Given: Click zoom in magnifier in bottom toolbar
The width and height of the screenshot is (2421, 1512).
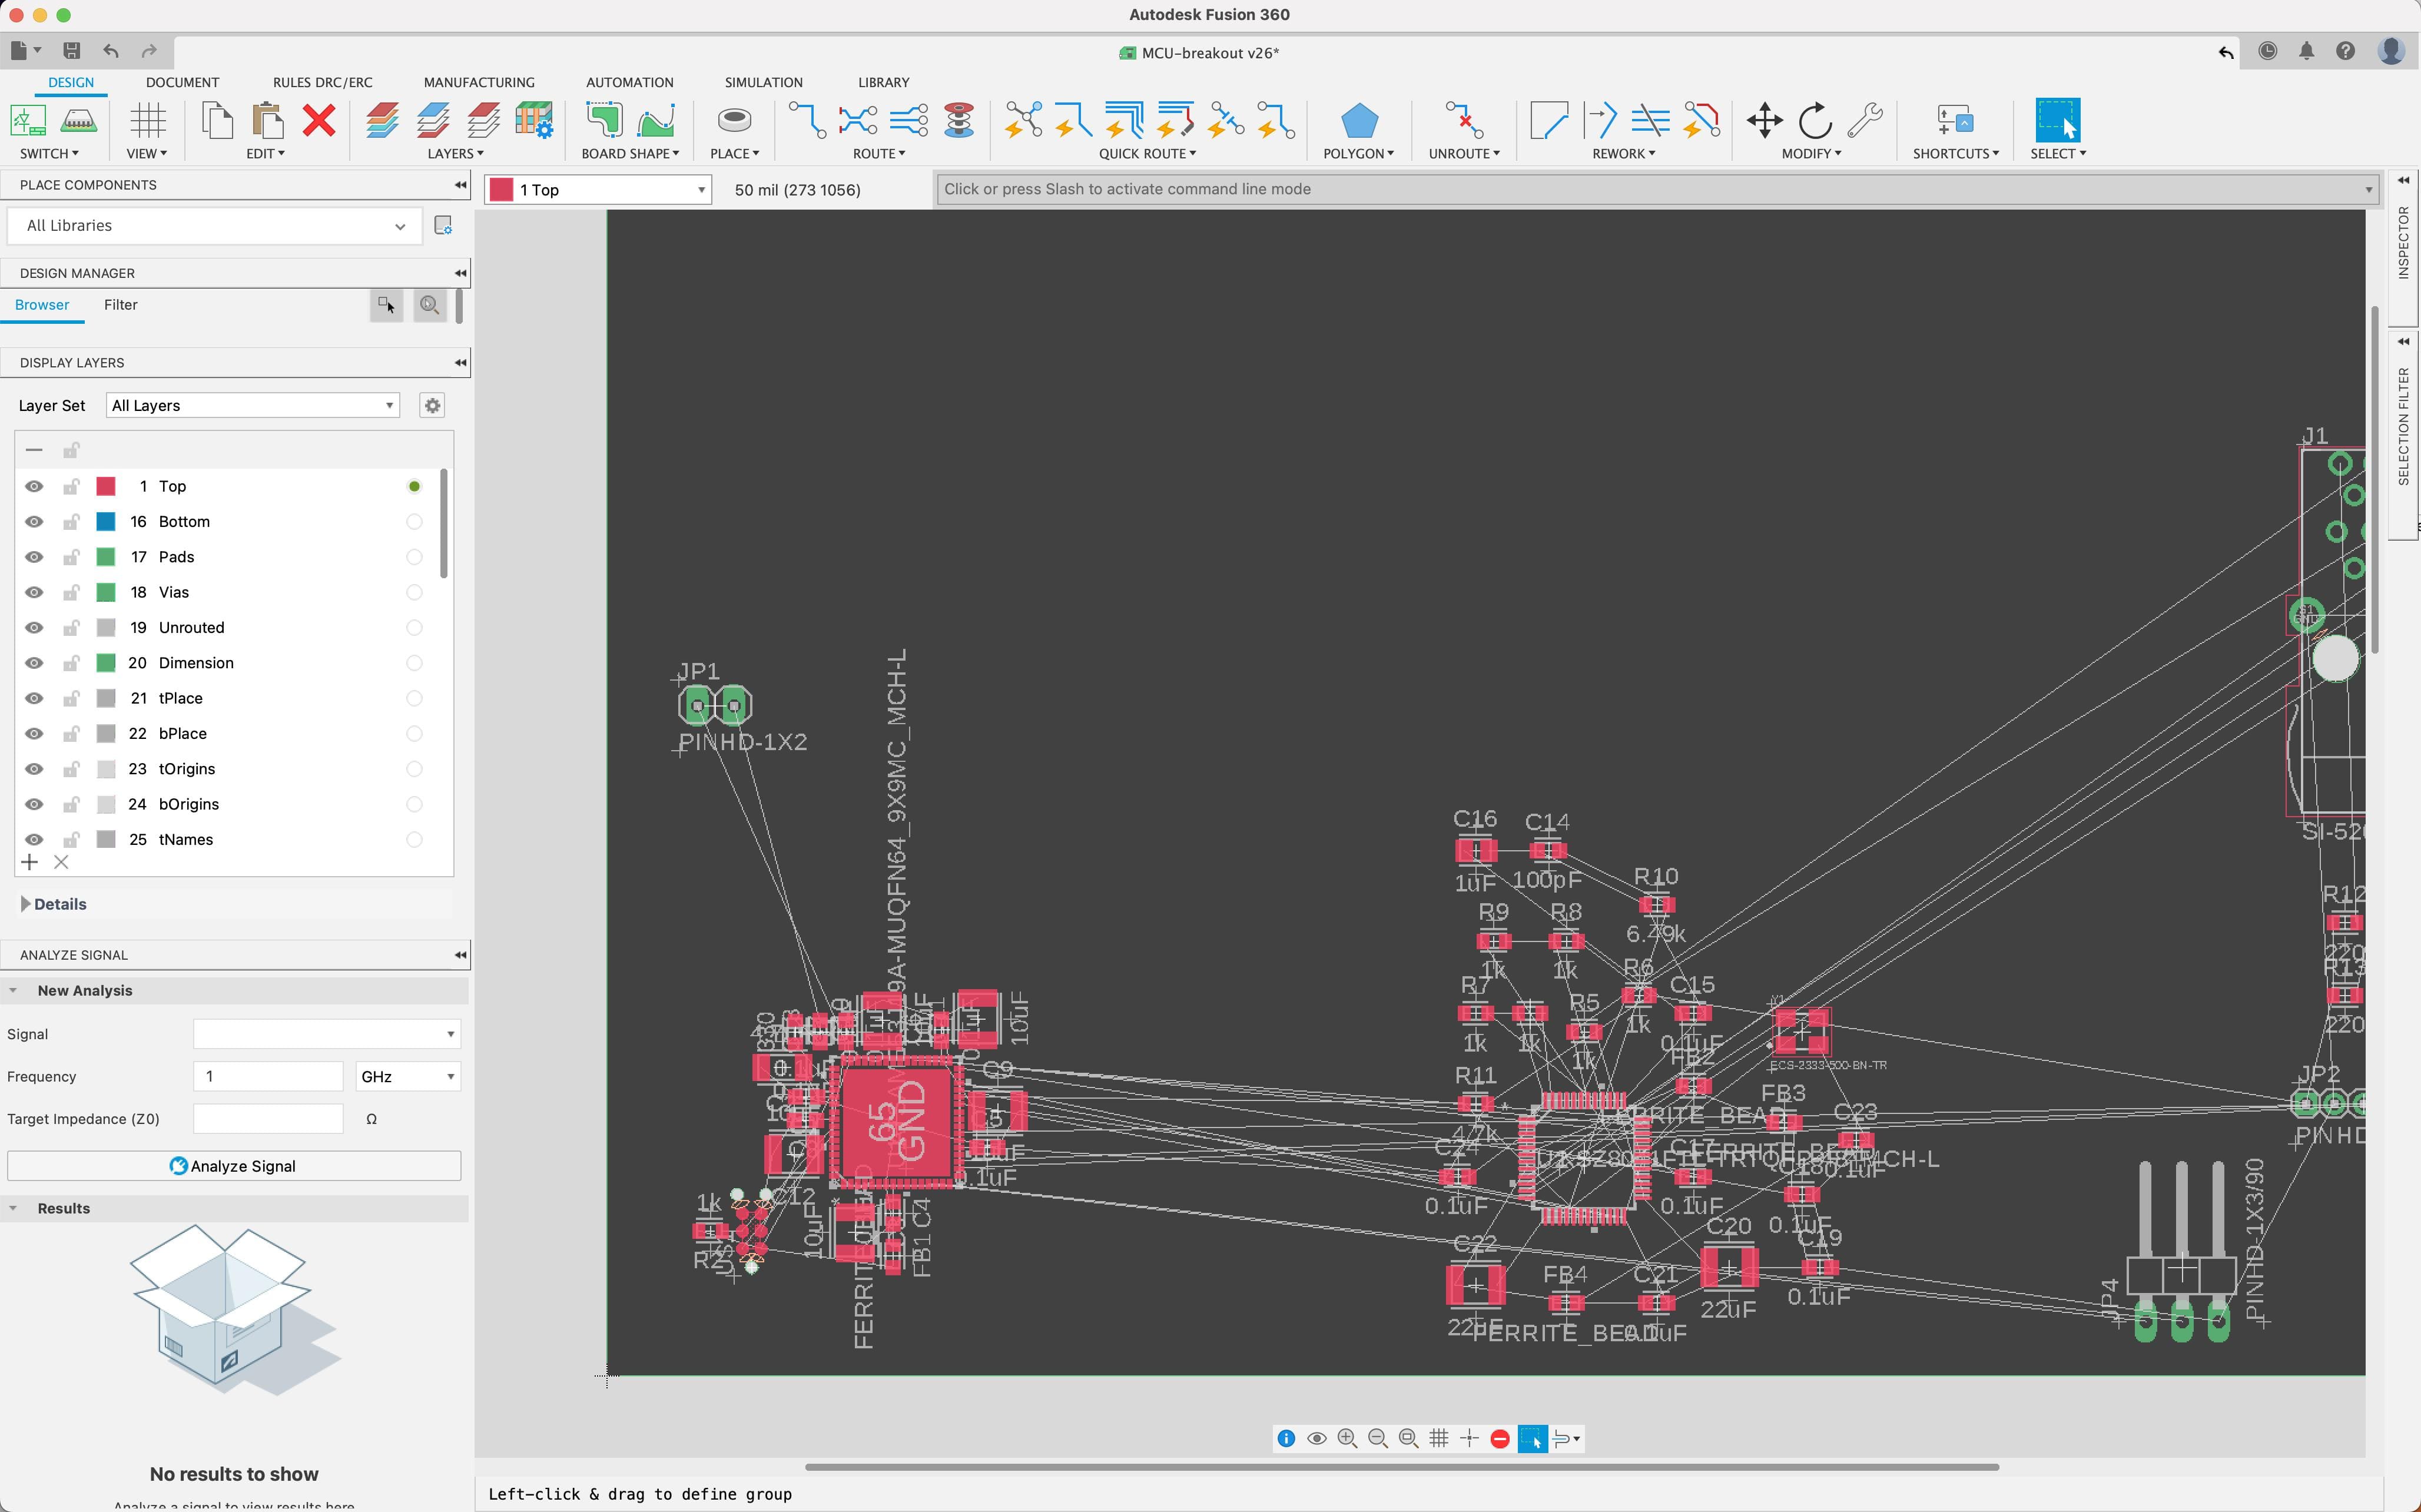Looking at the screenshot, I should (1347, 1438).
